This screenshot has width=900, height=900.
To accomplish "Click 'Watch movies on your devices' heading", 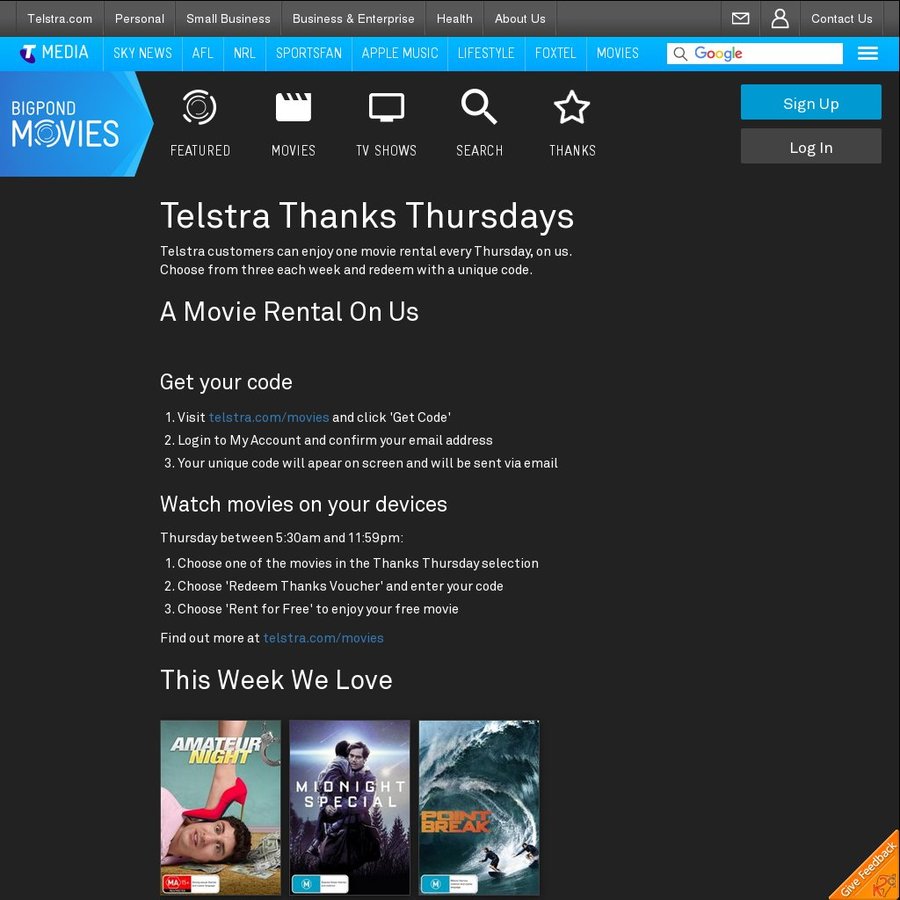I will coord(303,504).
